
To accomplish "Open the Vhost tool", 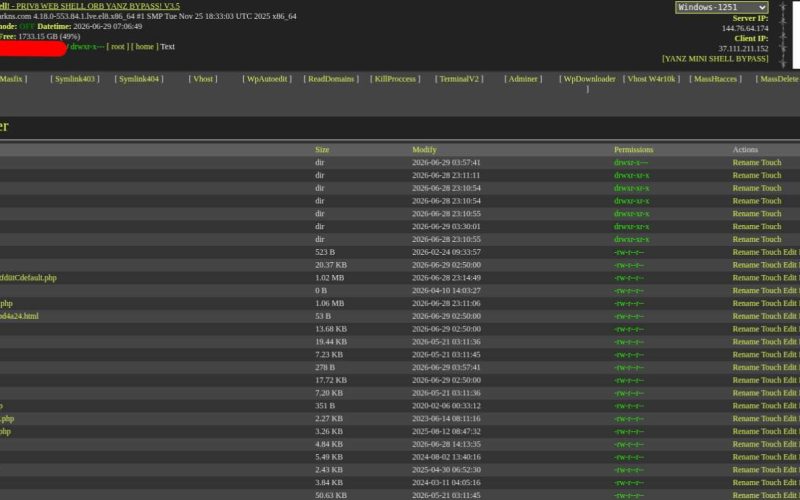I will pos(203,79).
